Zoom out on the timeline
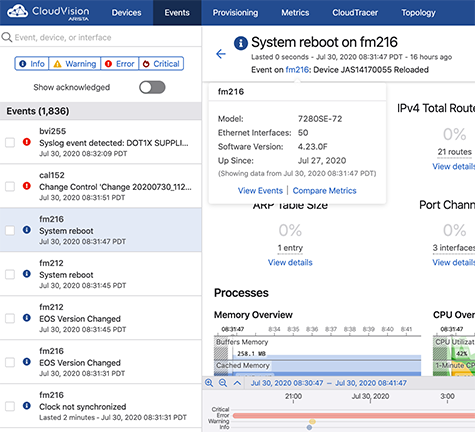Image resolution: width=475 pixels, height=432 pixels. (223, 383)
